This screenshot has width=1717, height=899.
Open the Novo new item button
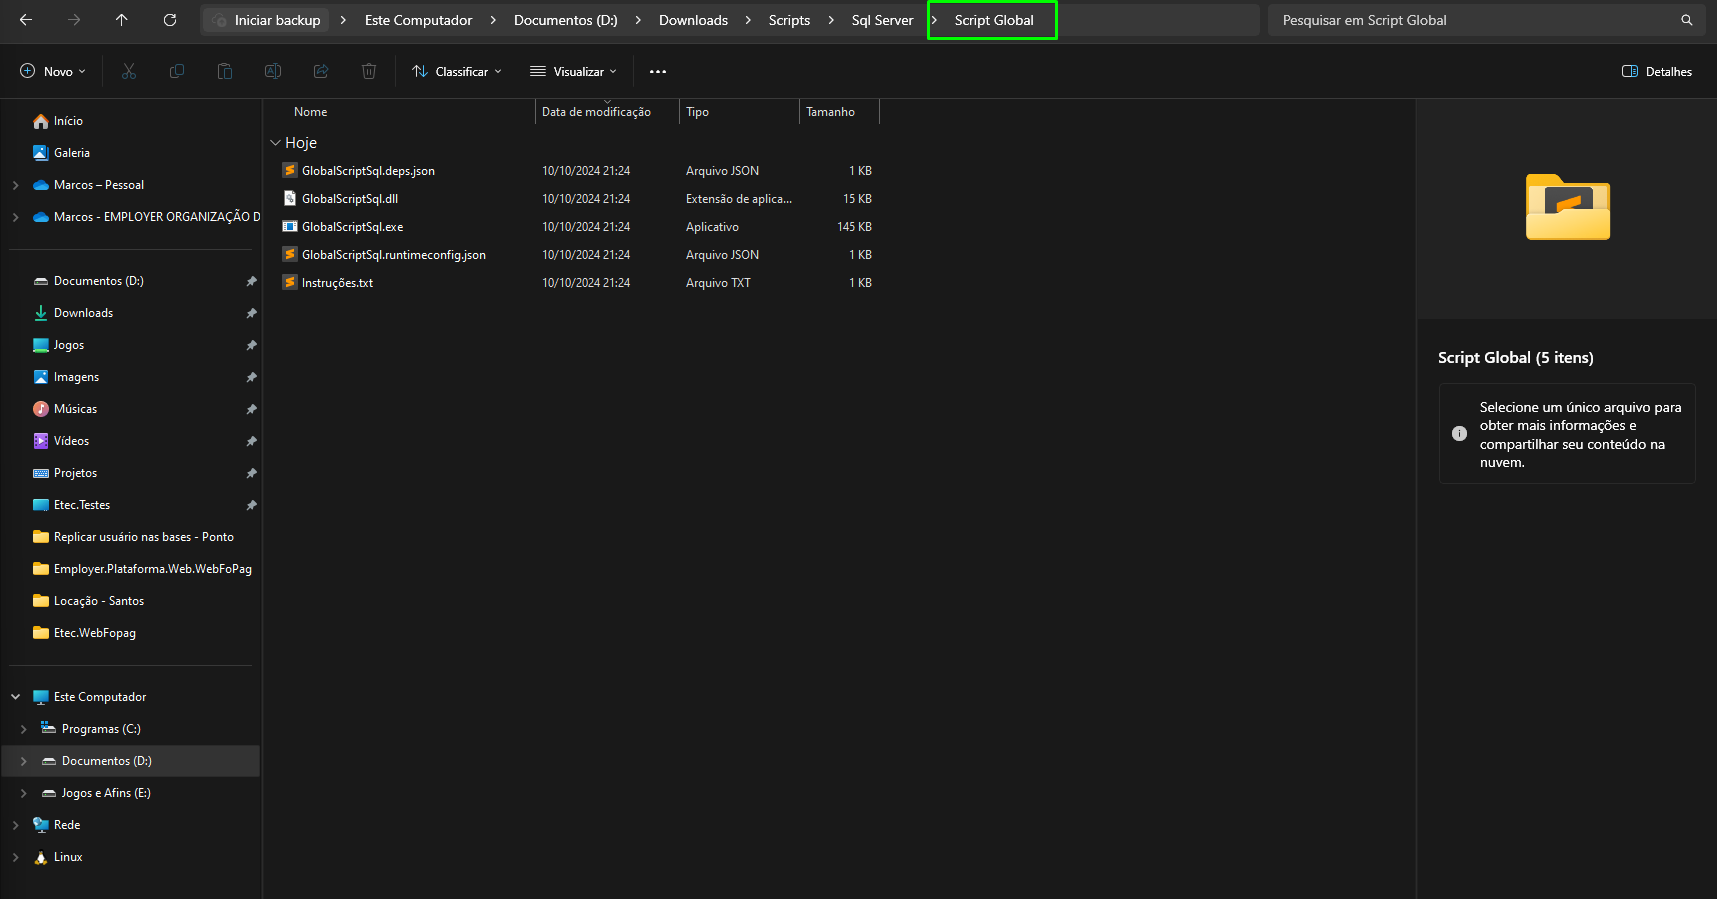click(x=53, y=71)
